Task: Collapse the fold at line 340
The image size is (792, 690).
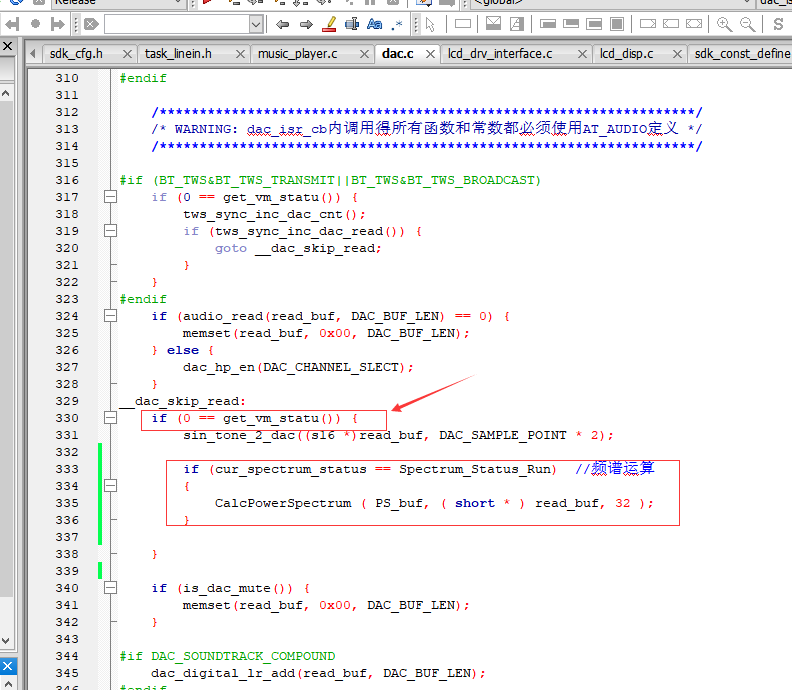Action: click(x=110, y=588)
